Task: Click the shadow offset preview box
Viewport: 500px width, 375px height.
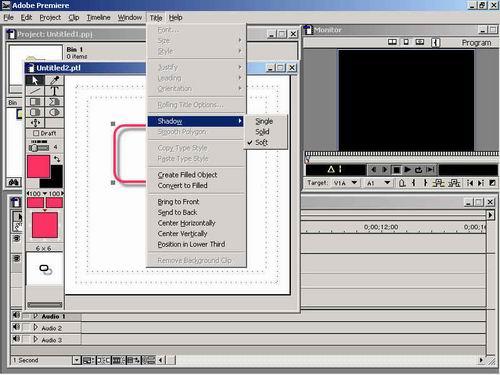Action: pyautogui.click(x=45, y=269)
